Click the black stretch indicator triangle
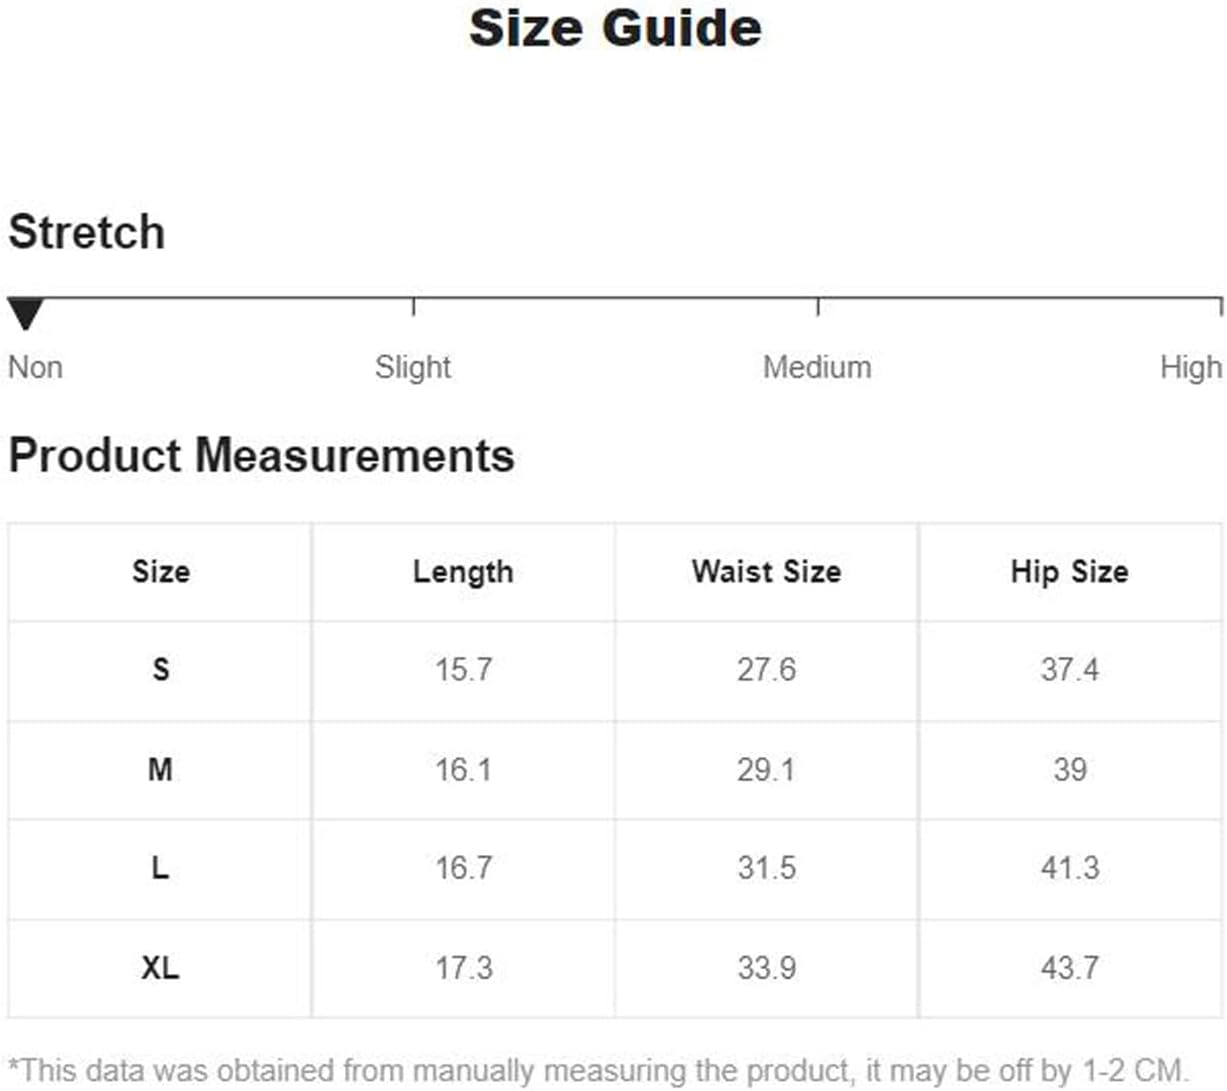Screen dimensions: 1227x1091 25,314
